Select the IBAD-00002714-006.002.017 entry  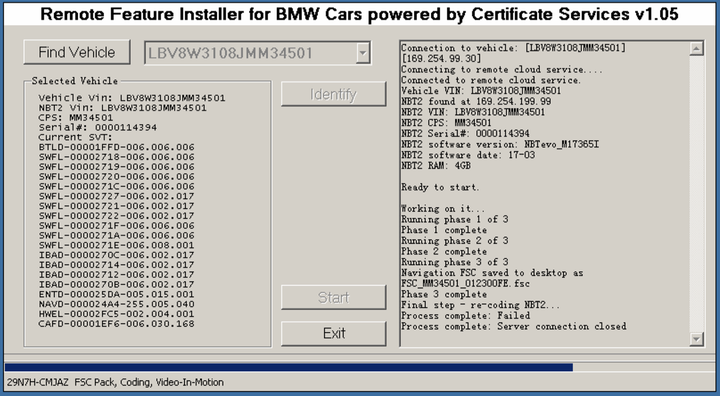116,265
